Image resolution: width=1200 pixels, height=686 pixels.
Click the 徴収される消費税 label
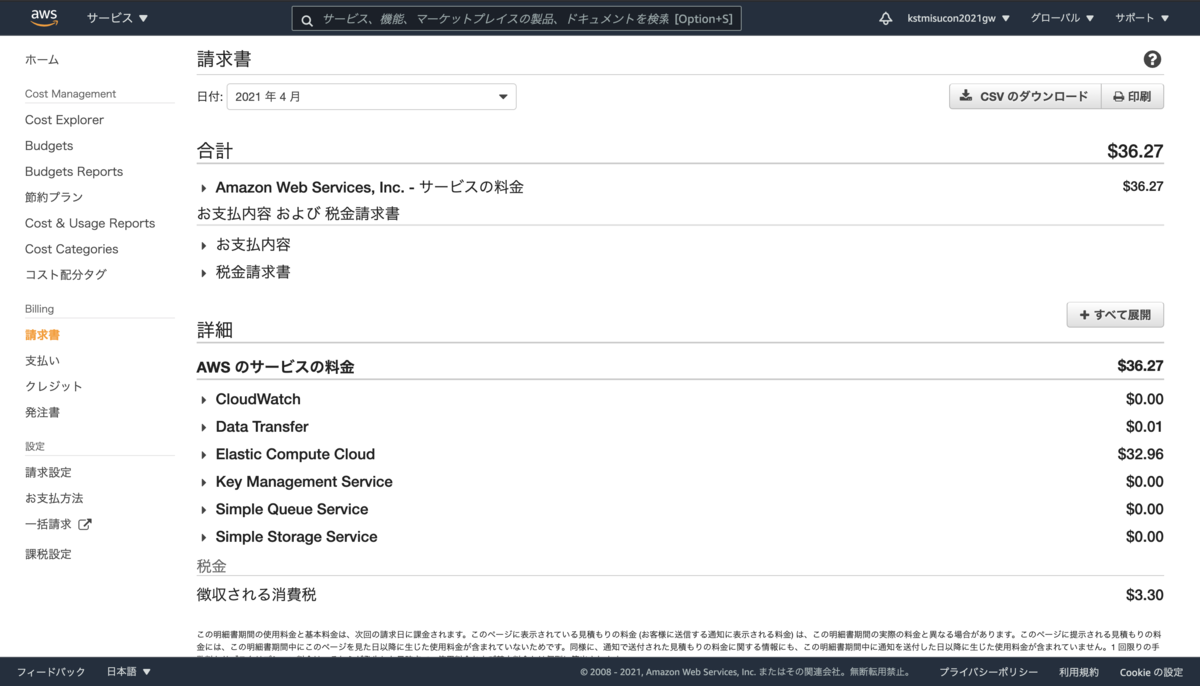pyautogui.click(x=257, y=595)
